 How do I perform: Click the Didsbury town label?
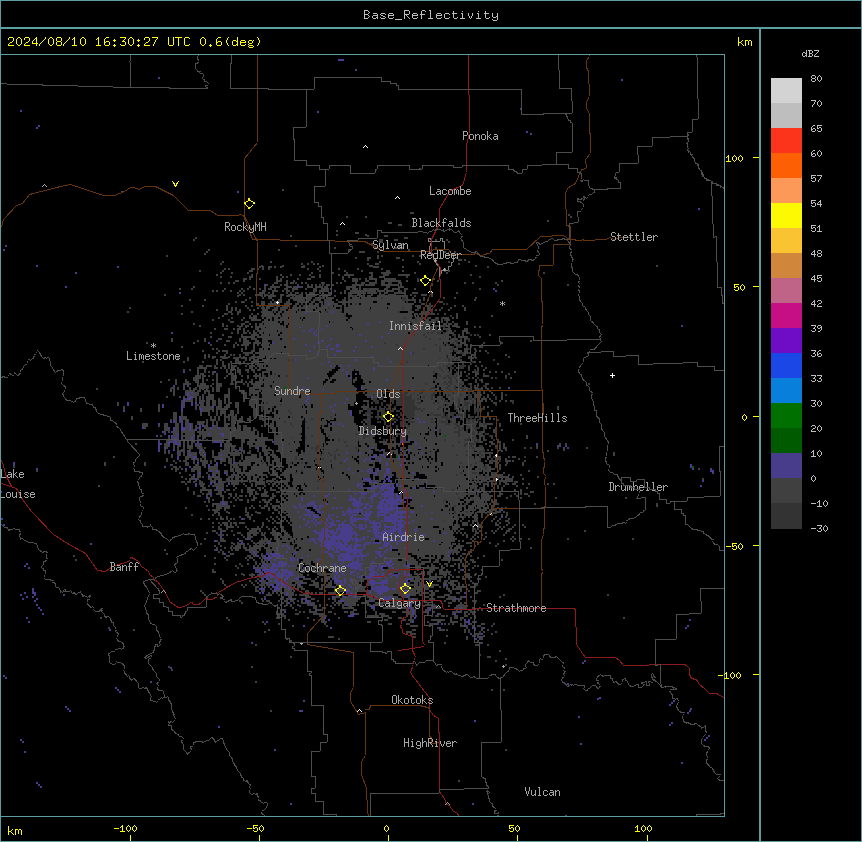[x=383, y=431]
